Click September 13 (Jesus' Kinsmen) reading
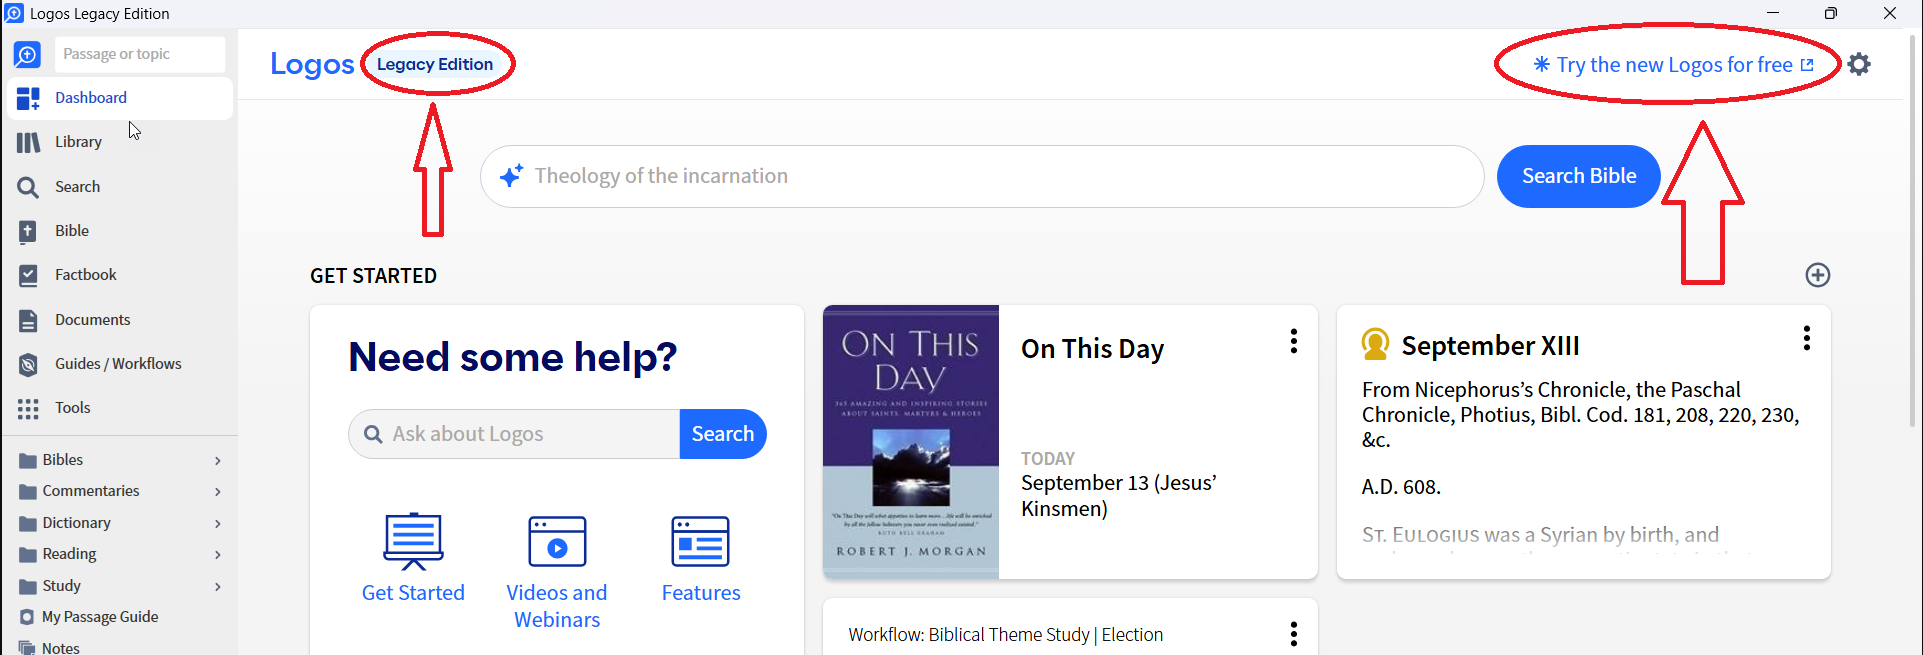1923x655 pixels. point(1118,496)
